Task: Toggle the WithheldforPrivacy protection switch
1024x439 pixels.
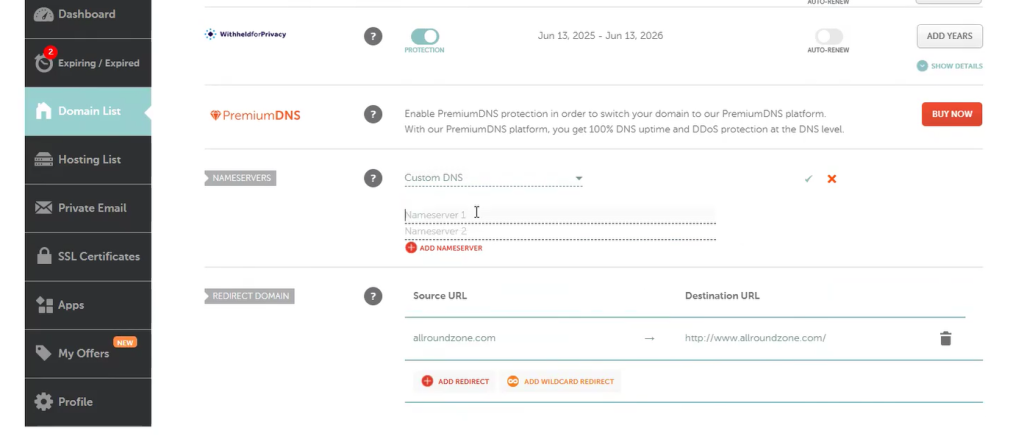Action: [x=424, y=35]
